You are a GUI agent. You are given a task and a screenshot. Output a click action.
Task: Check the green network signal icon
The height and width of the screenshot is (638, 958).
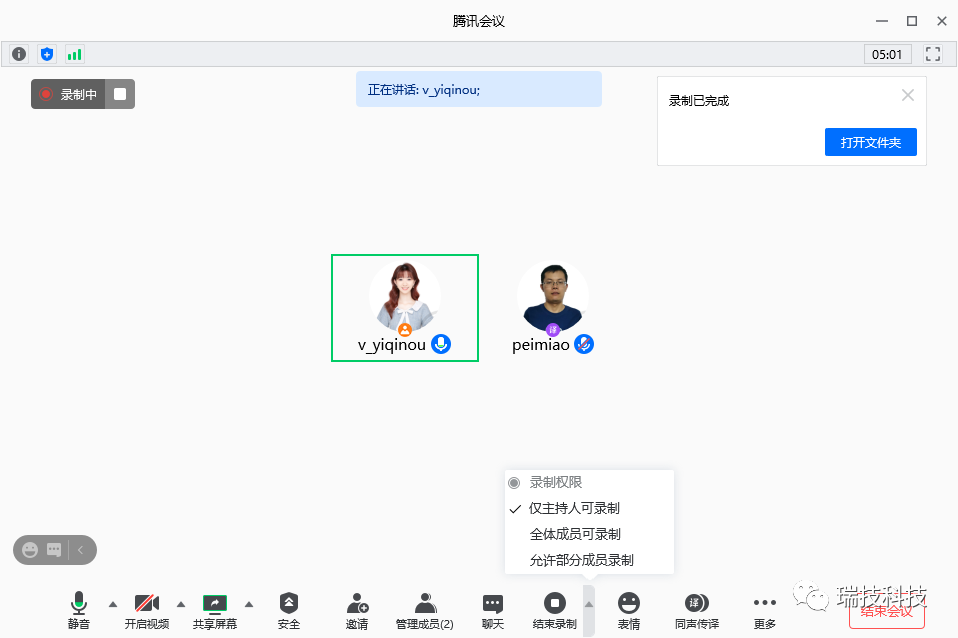(75, 54)
